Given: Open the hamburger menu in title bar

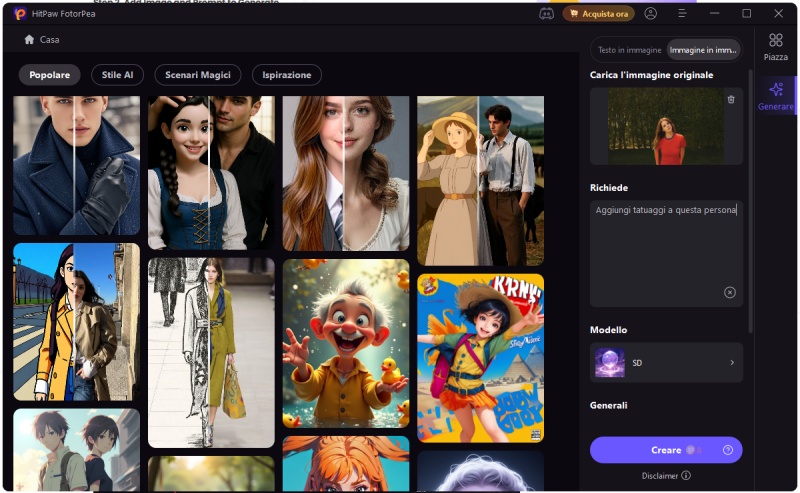Looking at the screenshot, I should pyautogui.click(x=682, y=14).
